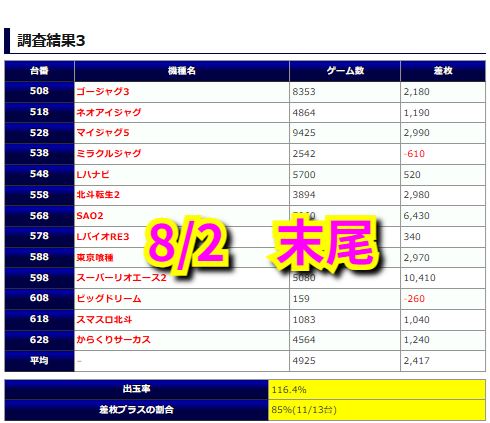The height and width of the screenshot is (423, 490).
Task: Click the 差枚プラスの割合 label
Action: tap(136, 410)
